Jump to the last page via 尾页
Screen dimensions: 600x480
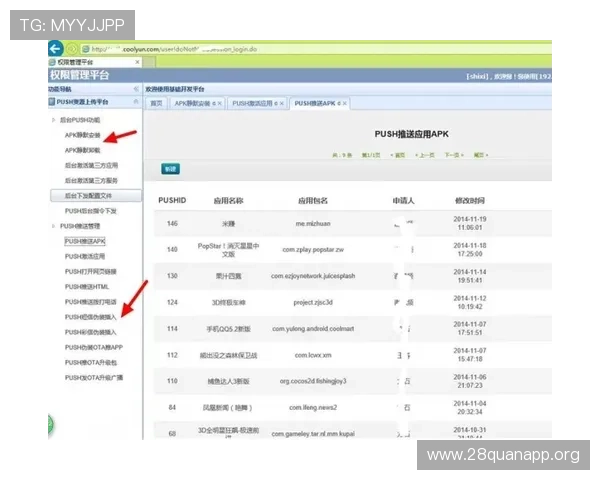(x=481, y=155)
